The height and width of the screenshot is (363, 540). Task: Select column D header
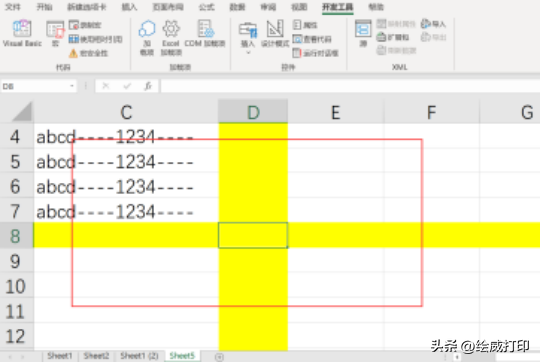pos(253,112)
